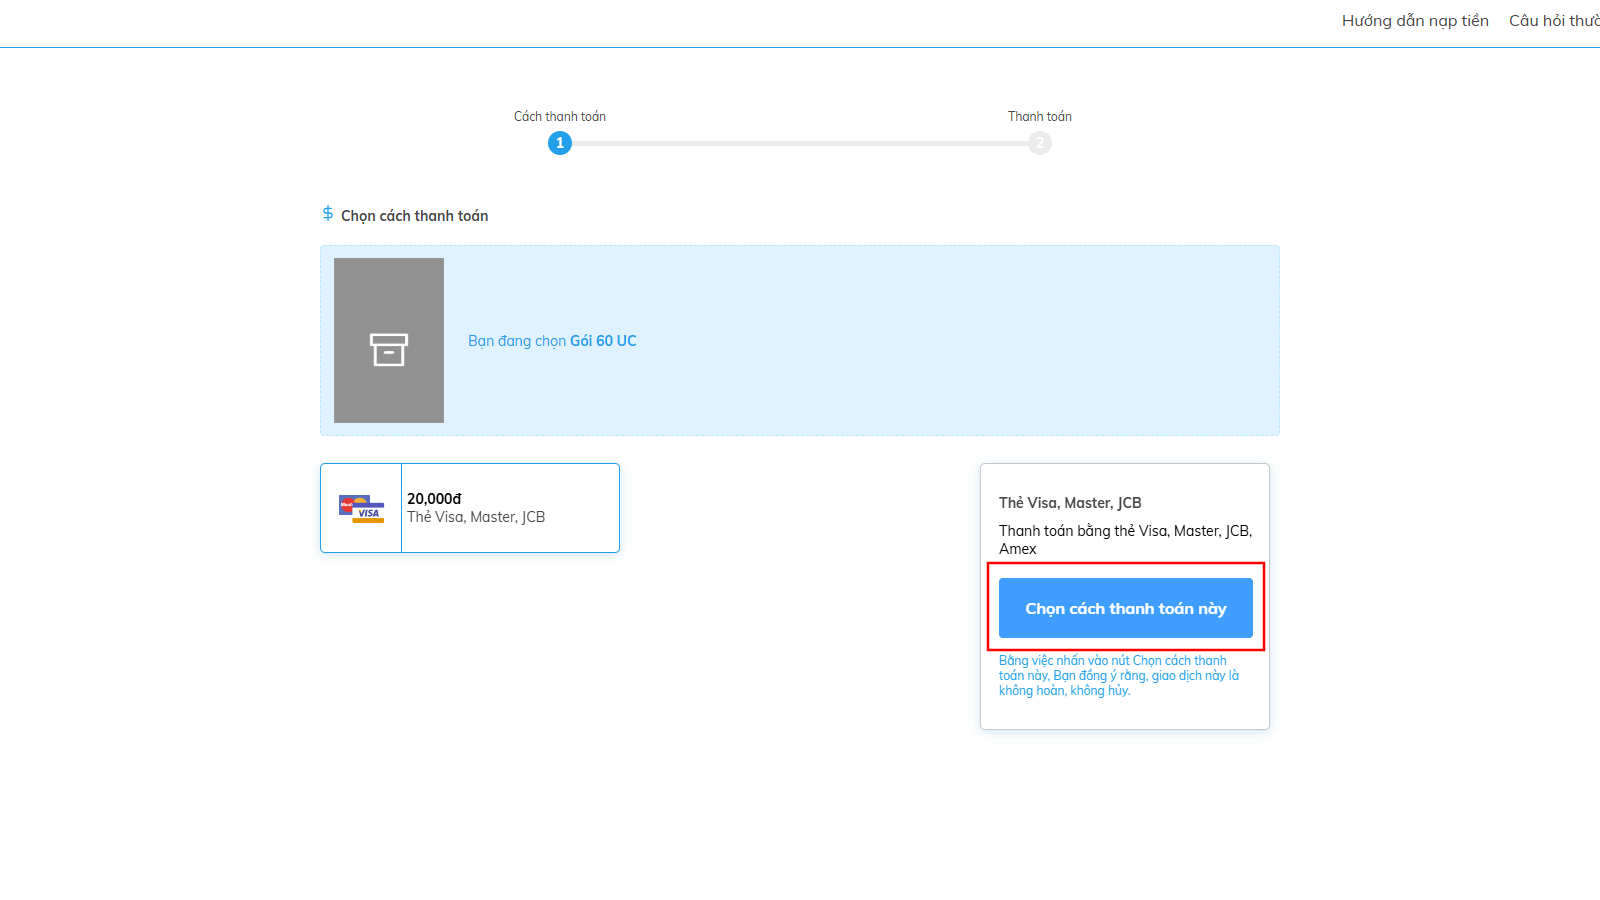Image resolution: width=1600 pixels, height=900 pixels.
Task: Click the archive box icon in package image
Action: [x=389, y=349]
